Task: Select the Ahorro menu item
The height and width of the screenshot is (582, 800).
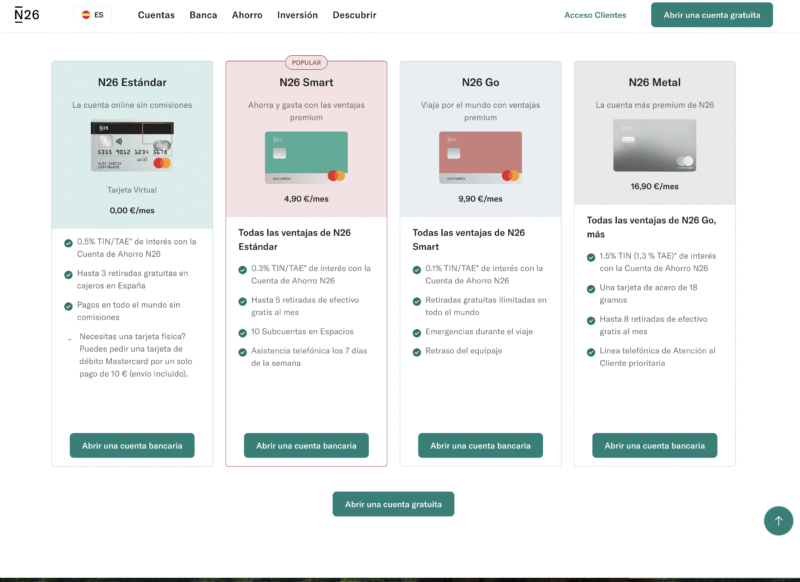Action: coord(246,15)
